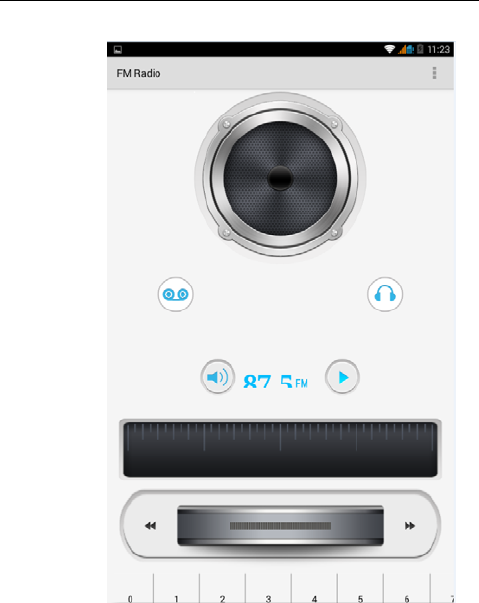Select preset channel slot 6

click(406, 588)
